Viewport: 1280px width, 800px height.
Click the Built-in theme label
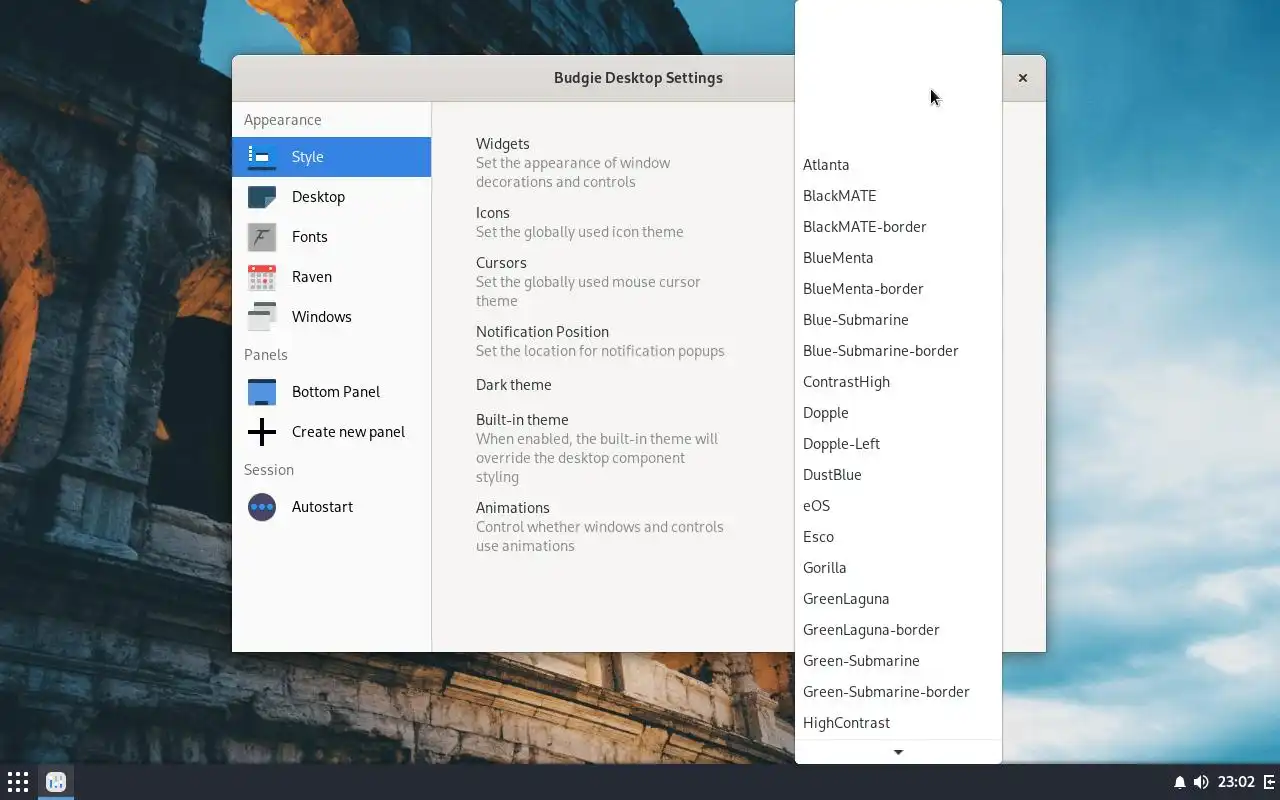[522, 420]
